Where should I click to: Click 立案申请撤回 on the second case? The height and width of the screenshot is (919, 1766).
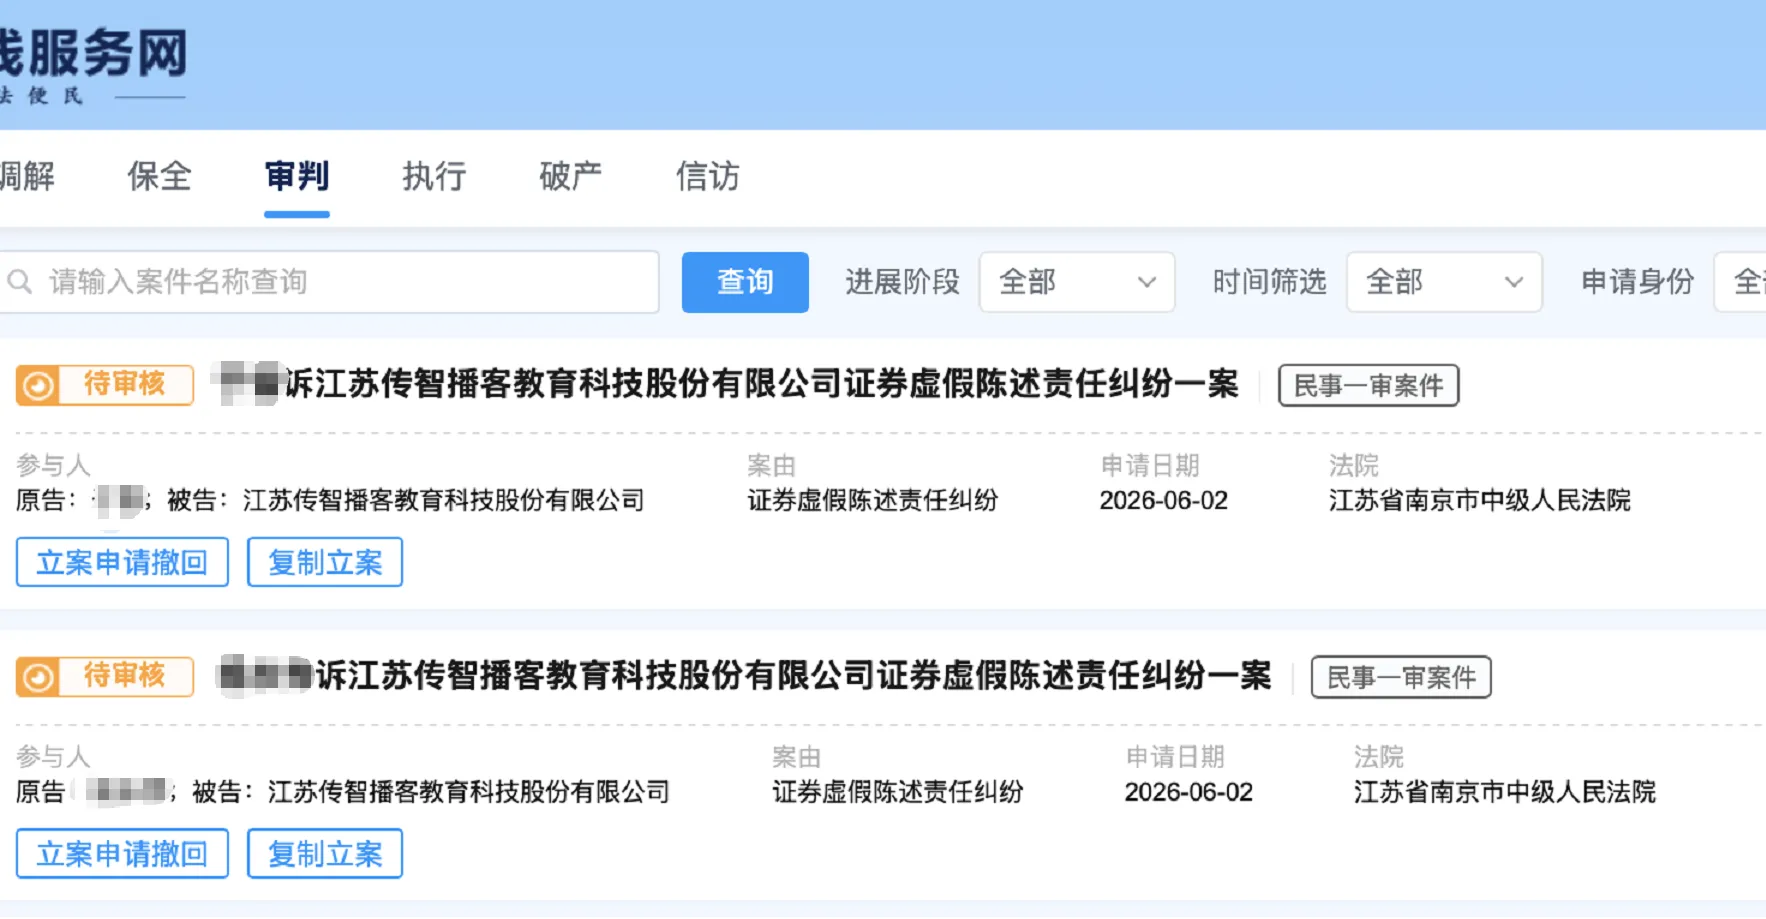pyautogui.click(x=122, y=854)
